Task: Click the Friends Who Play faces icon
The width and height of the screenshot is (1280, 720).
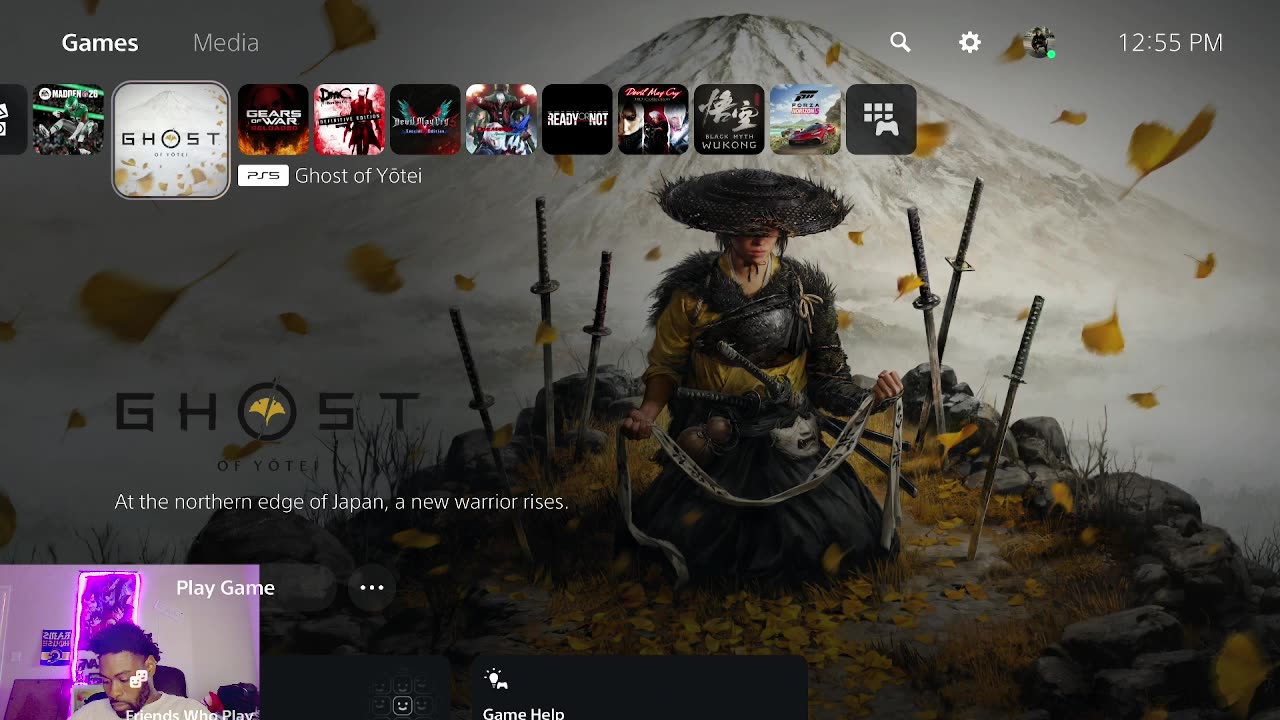Action: (139, 680)
